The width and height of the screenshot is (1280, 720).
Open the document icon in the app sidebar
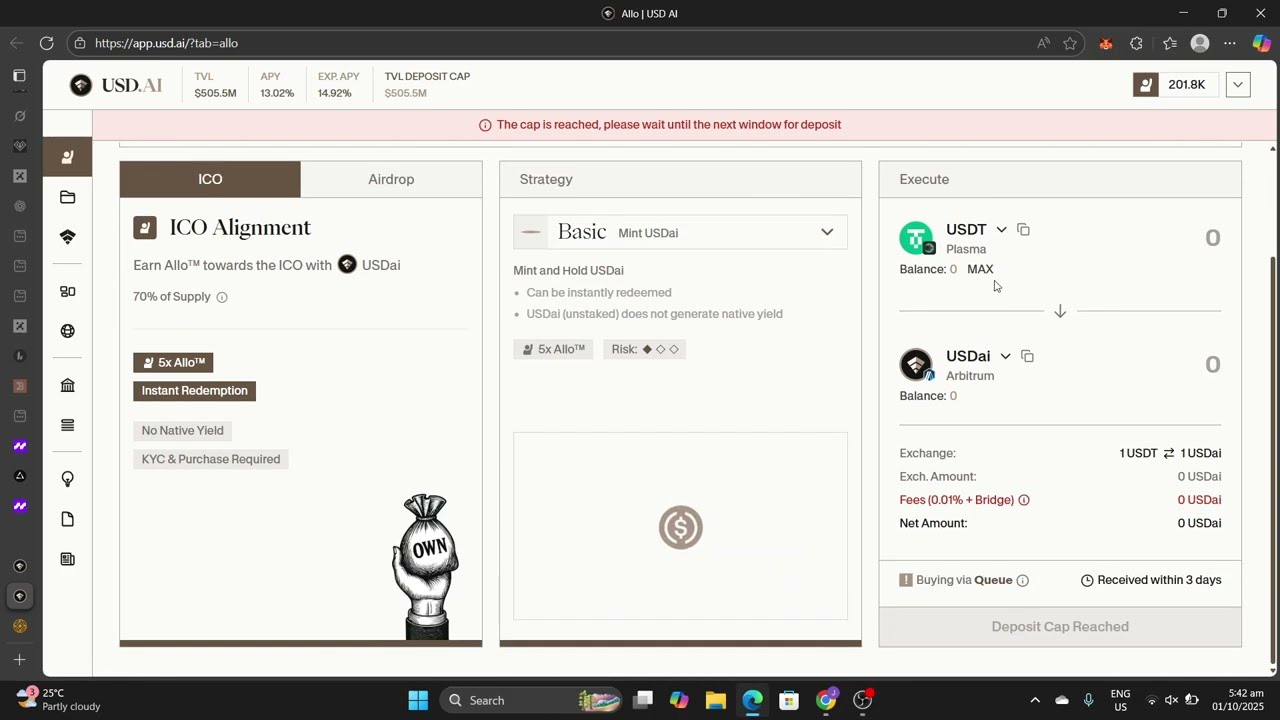click(x=68, y=519)
